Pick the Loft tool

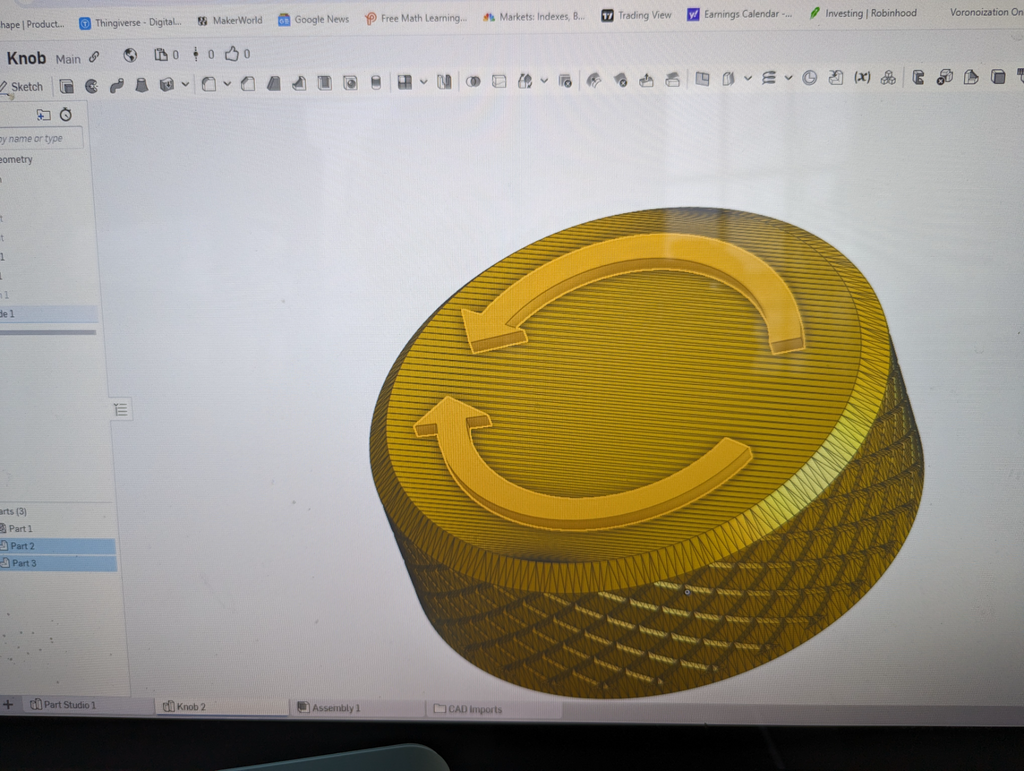point(141,85)
